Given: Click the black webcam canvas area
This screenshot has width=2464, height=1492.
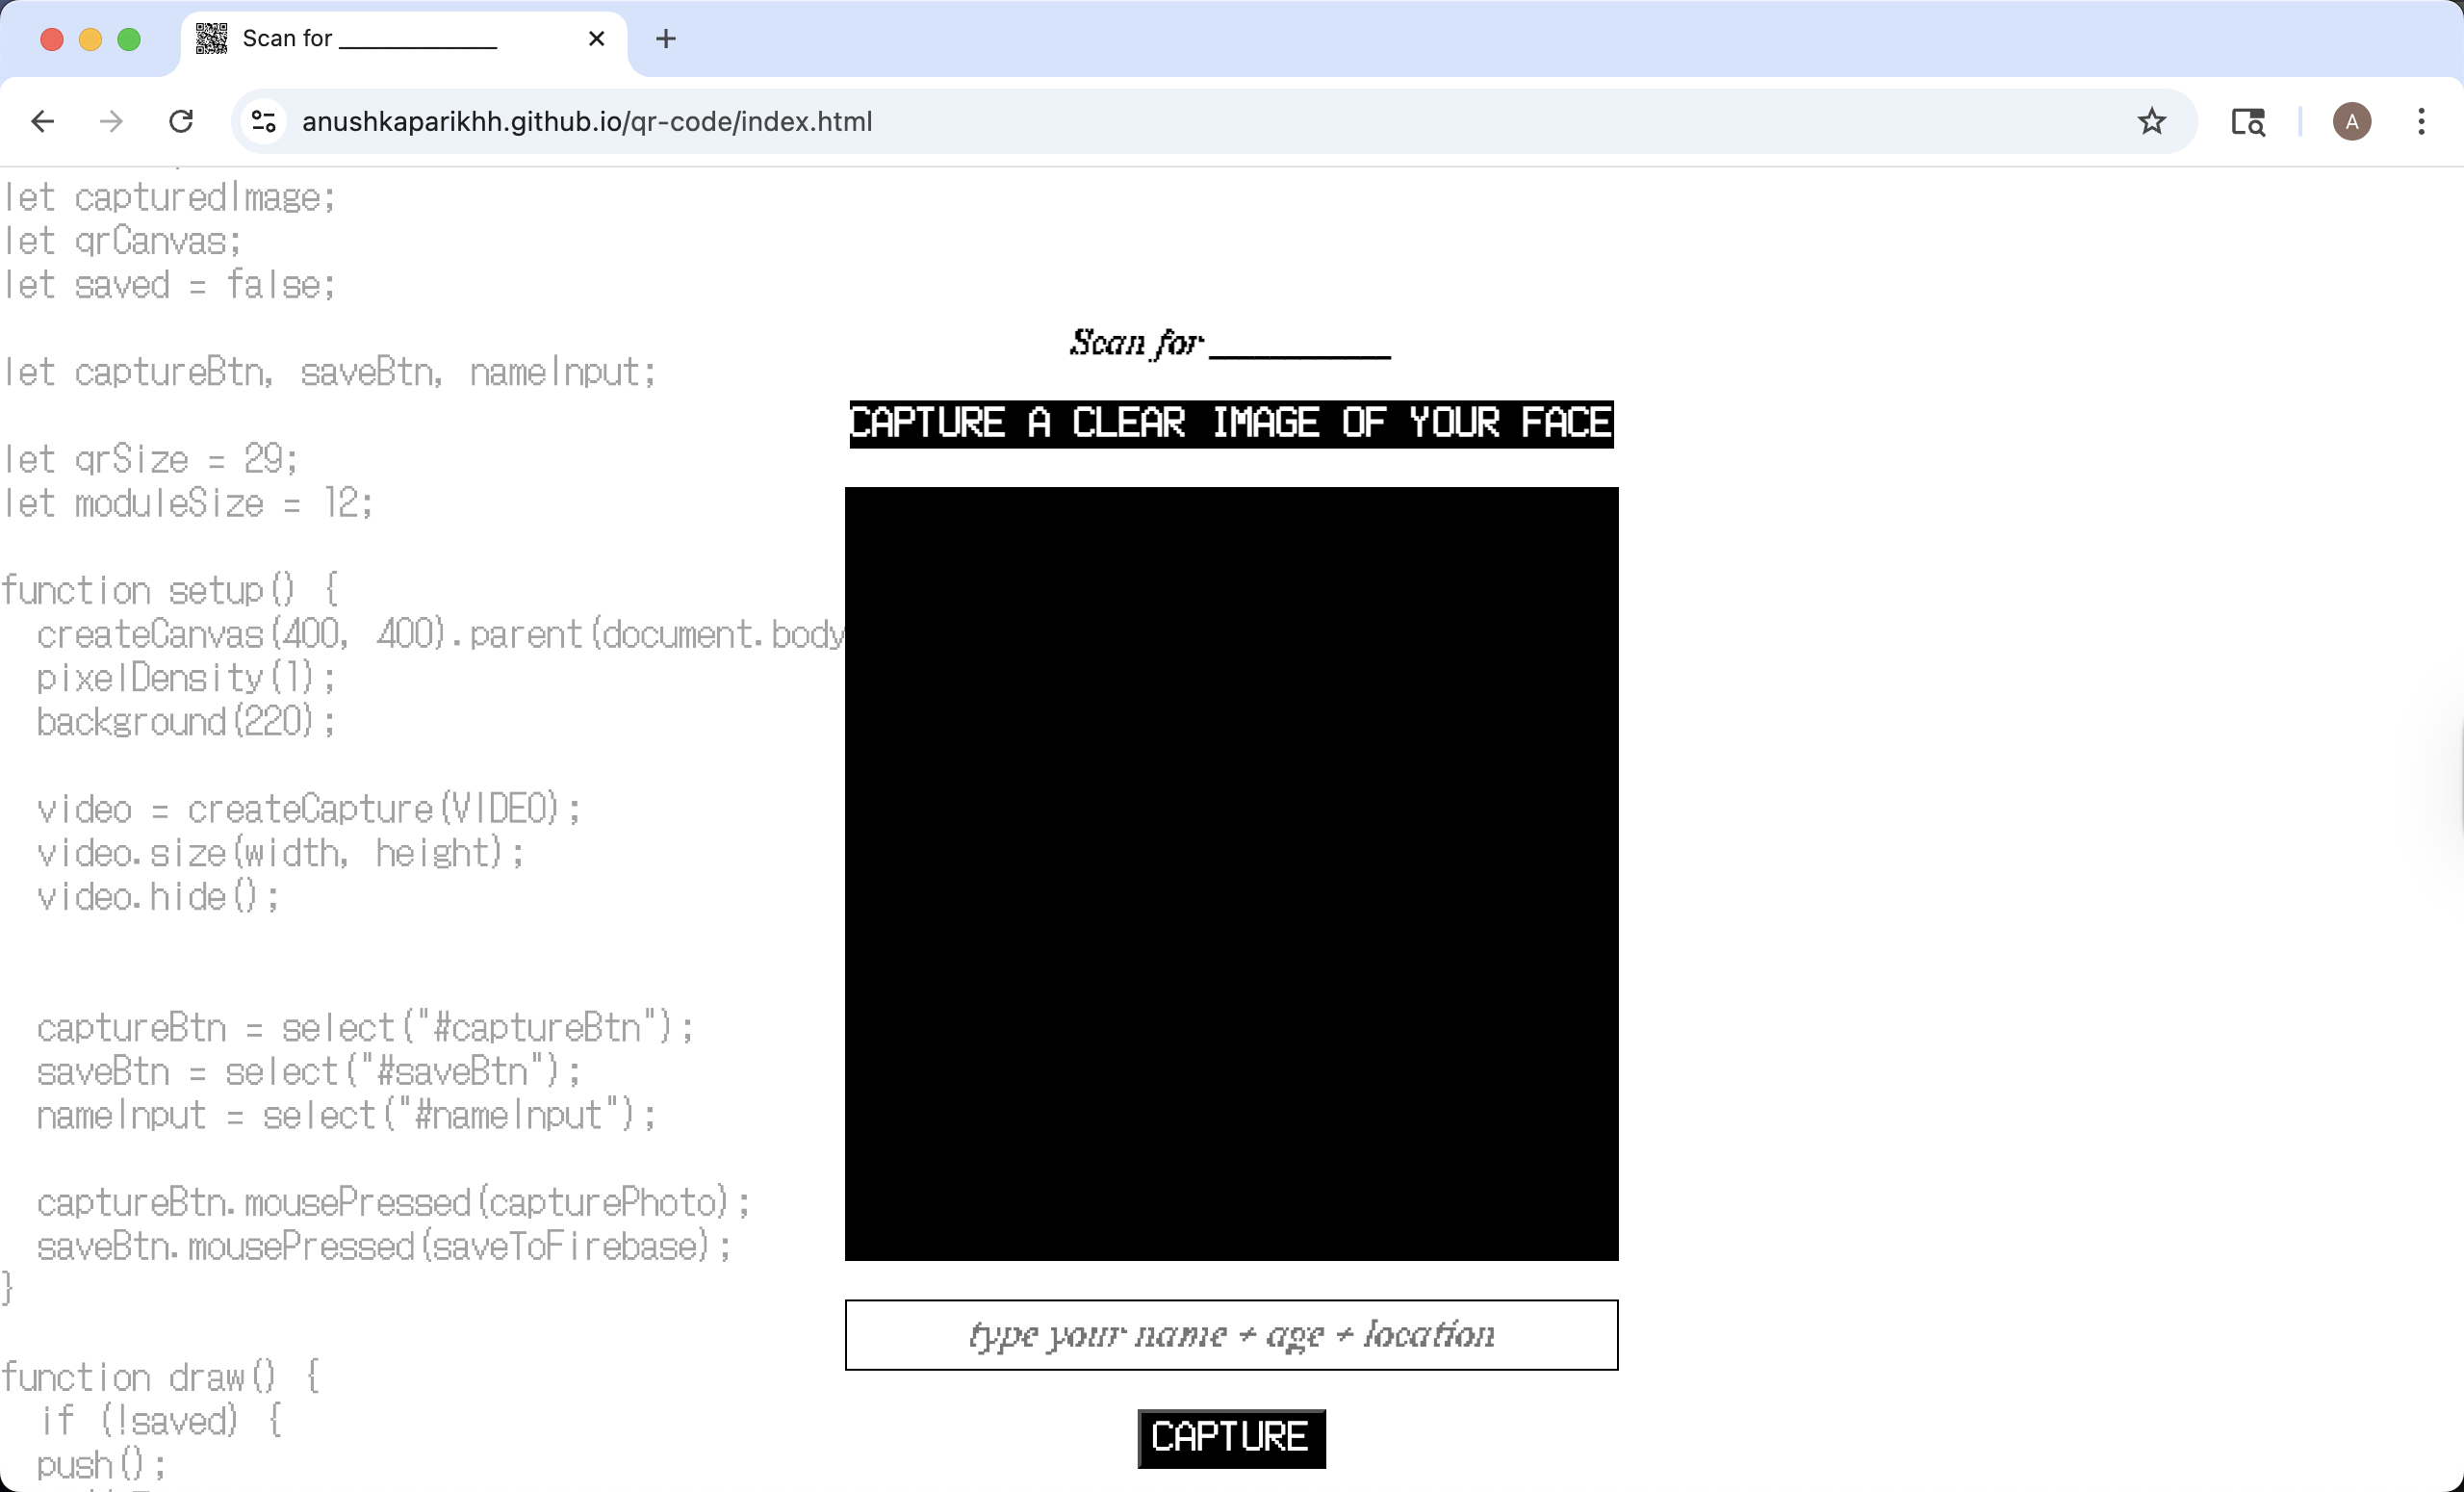Looking at the screenshot, I should (x=1231, y=873).
